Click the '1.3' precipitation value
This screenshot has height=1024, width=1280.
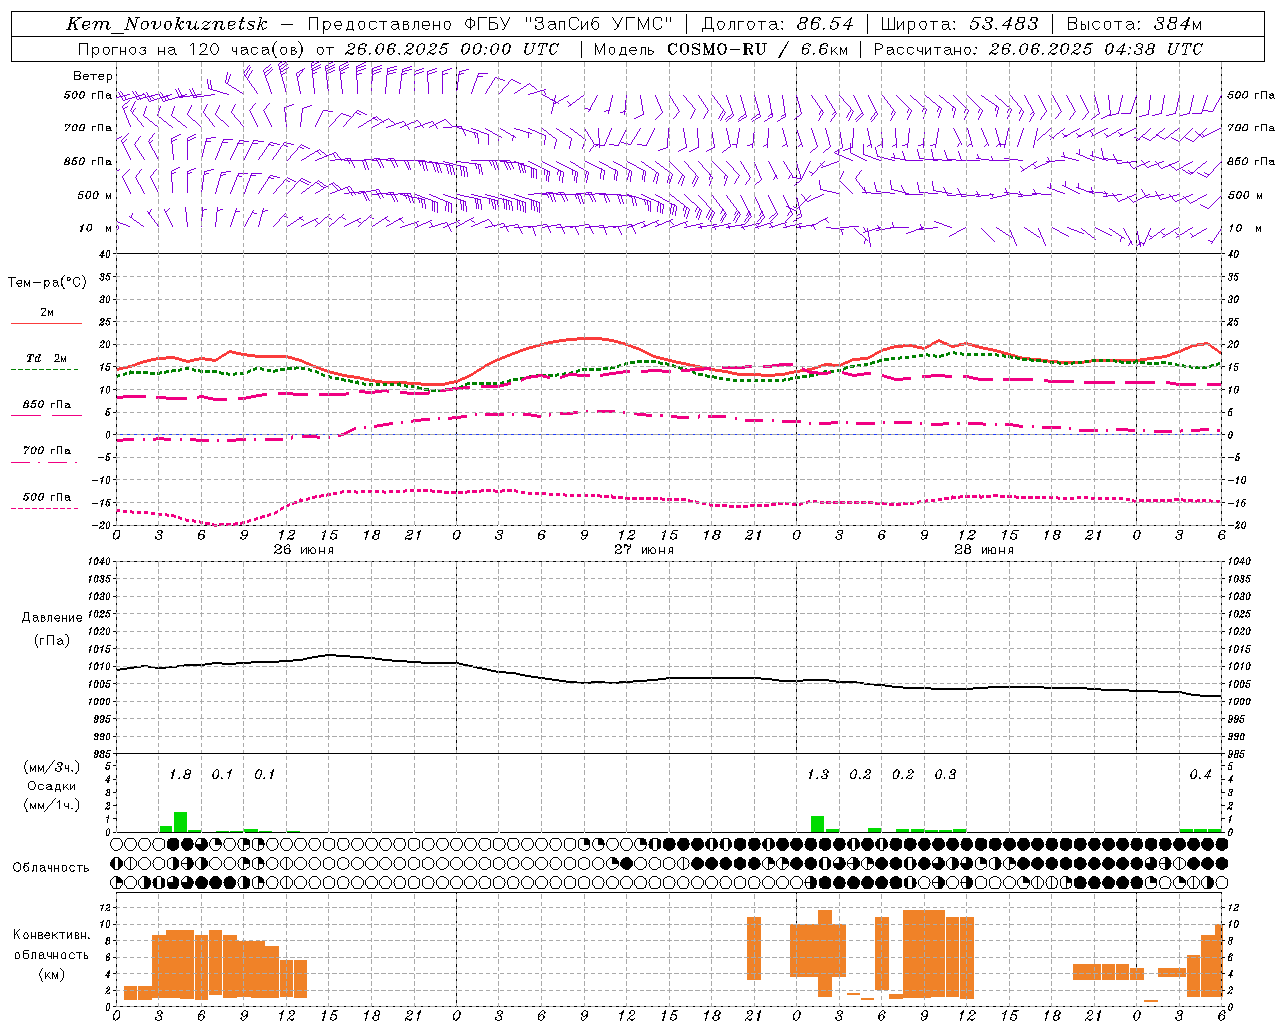pyautogui.click(x=818, y=775)
